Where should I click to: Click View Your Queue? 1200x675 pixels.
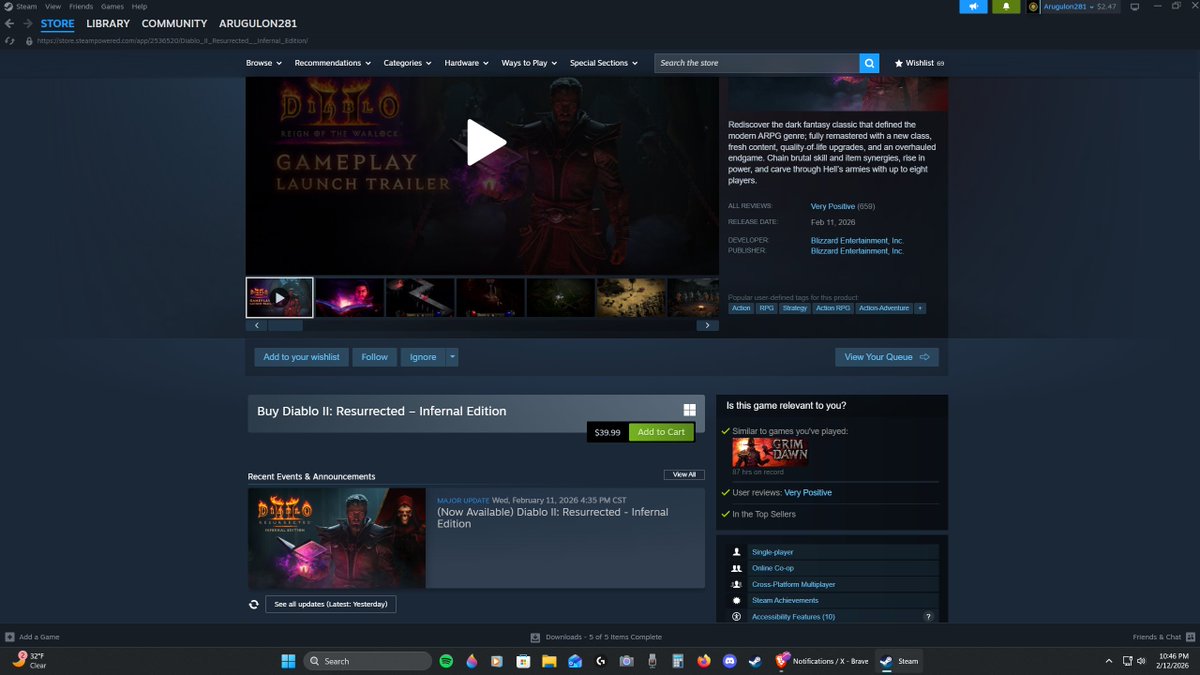tap(887, 357)
